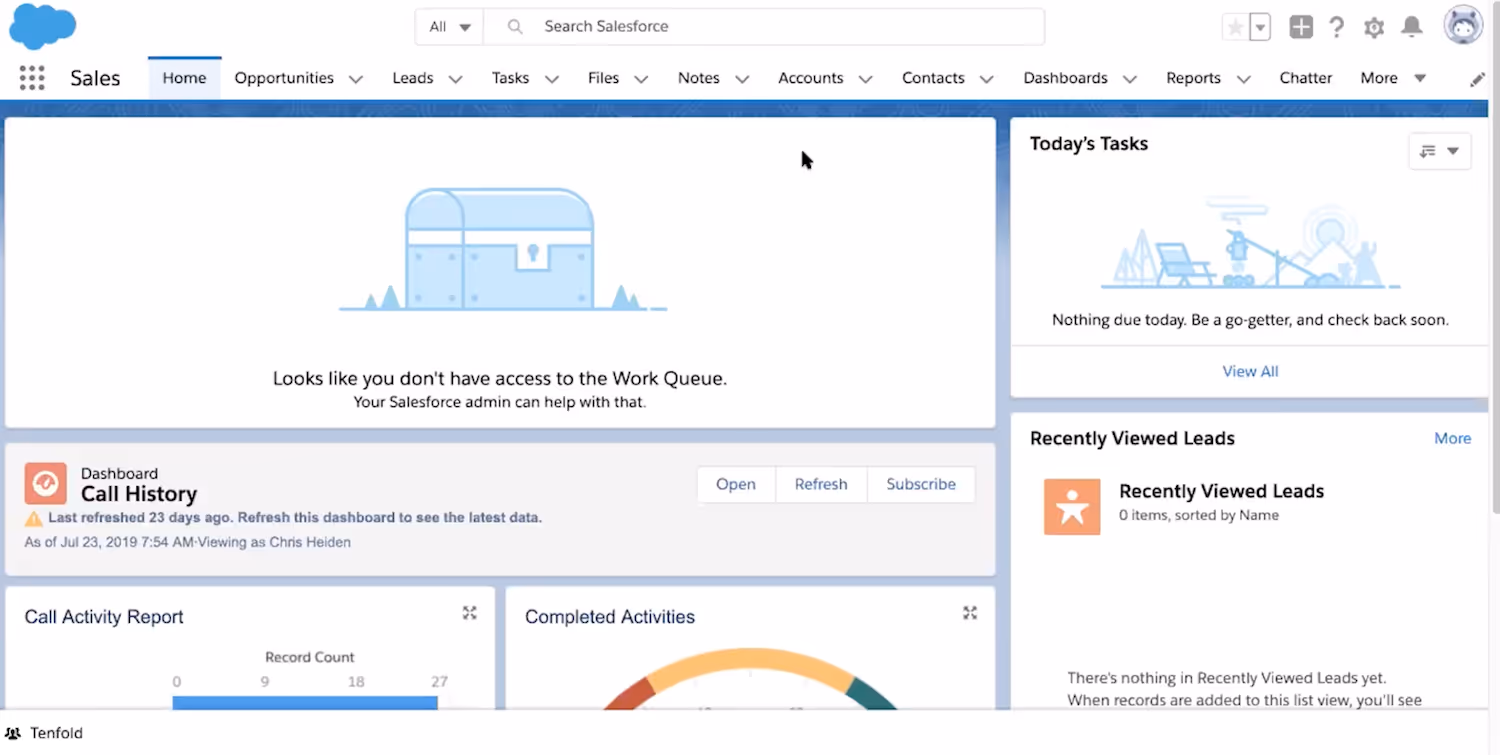Open the Tenfold utility bar item
The image size is (1500, 755).
tap(44, 733)
